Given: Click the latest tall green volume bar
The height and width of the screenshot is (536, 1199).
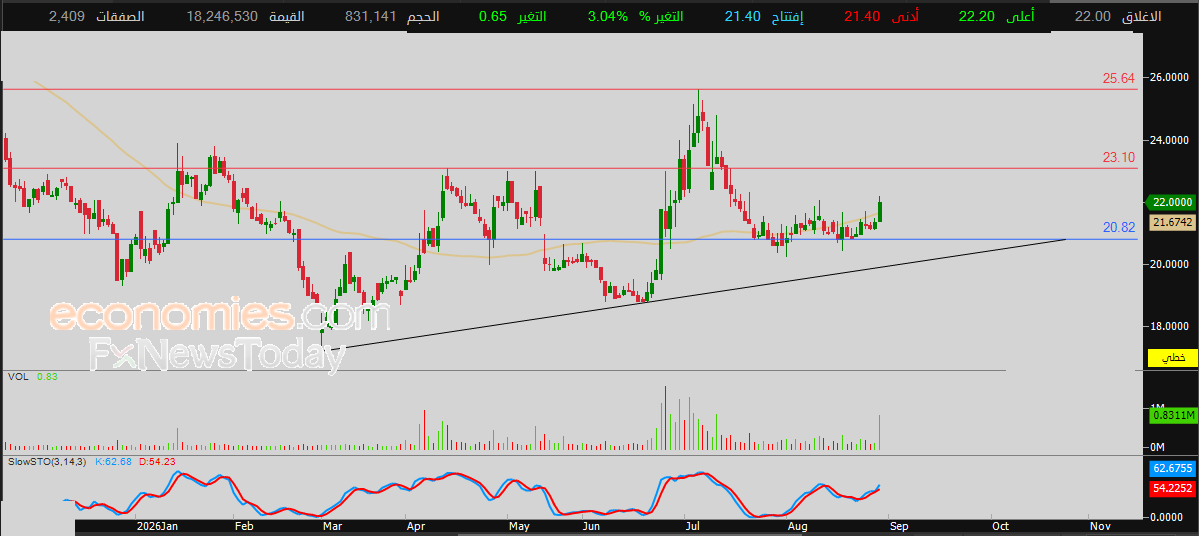Looking at the screenshot, I should [881, 431].
